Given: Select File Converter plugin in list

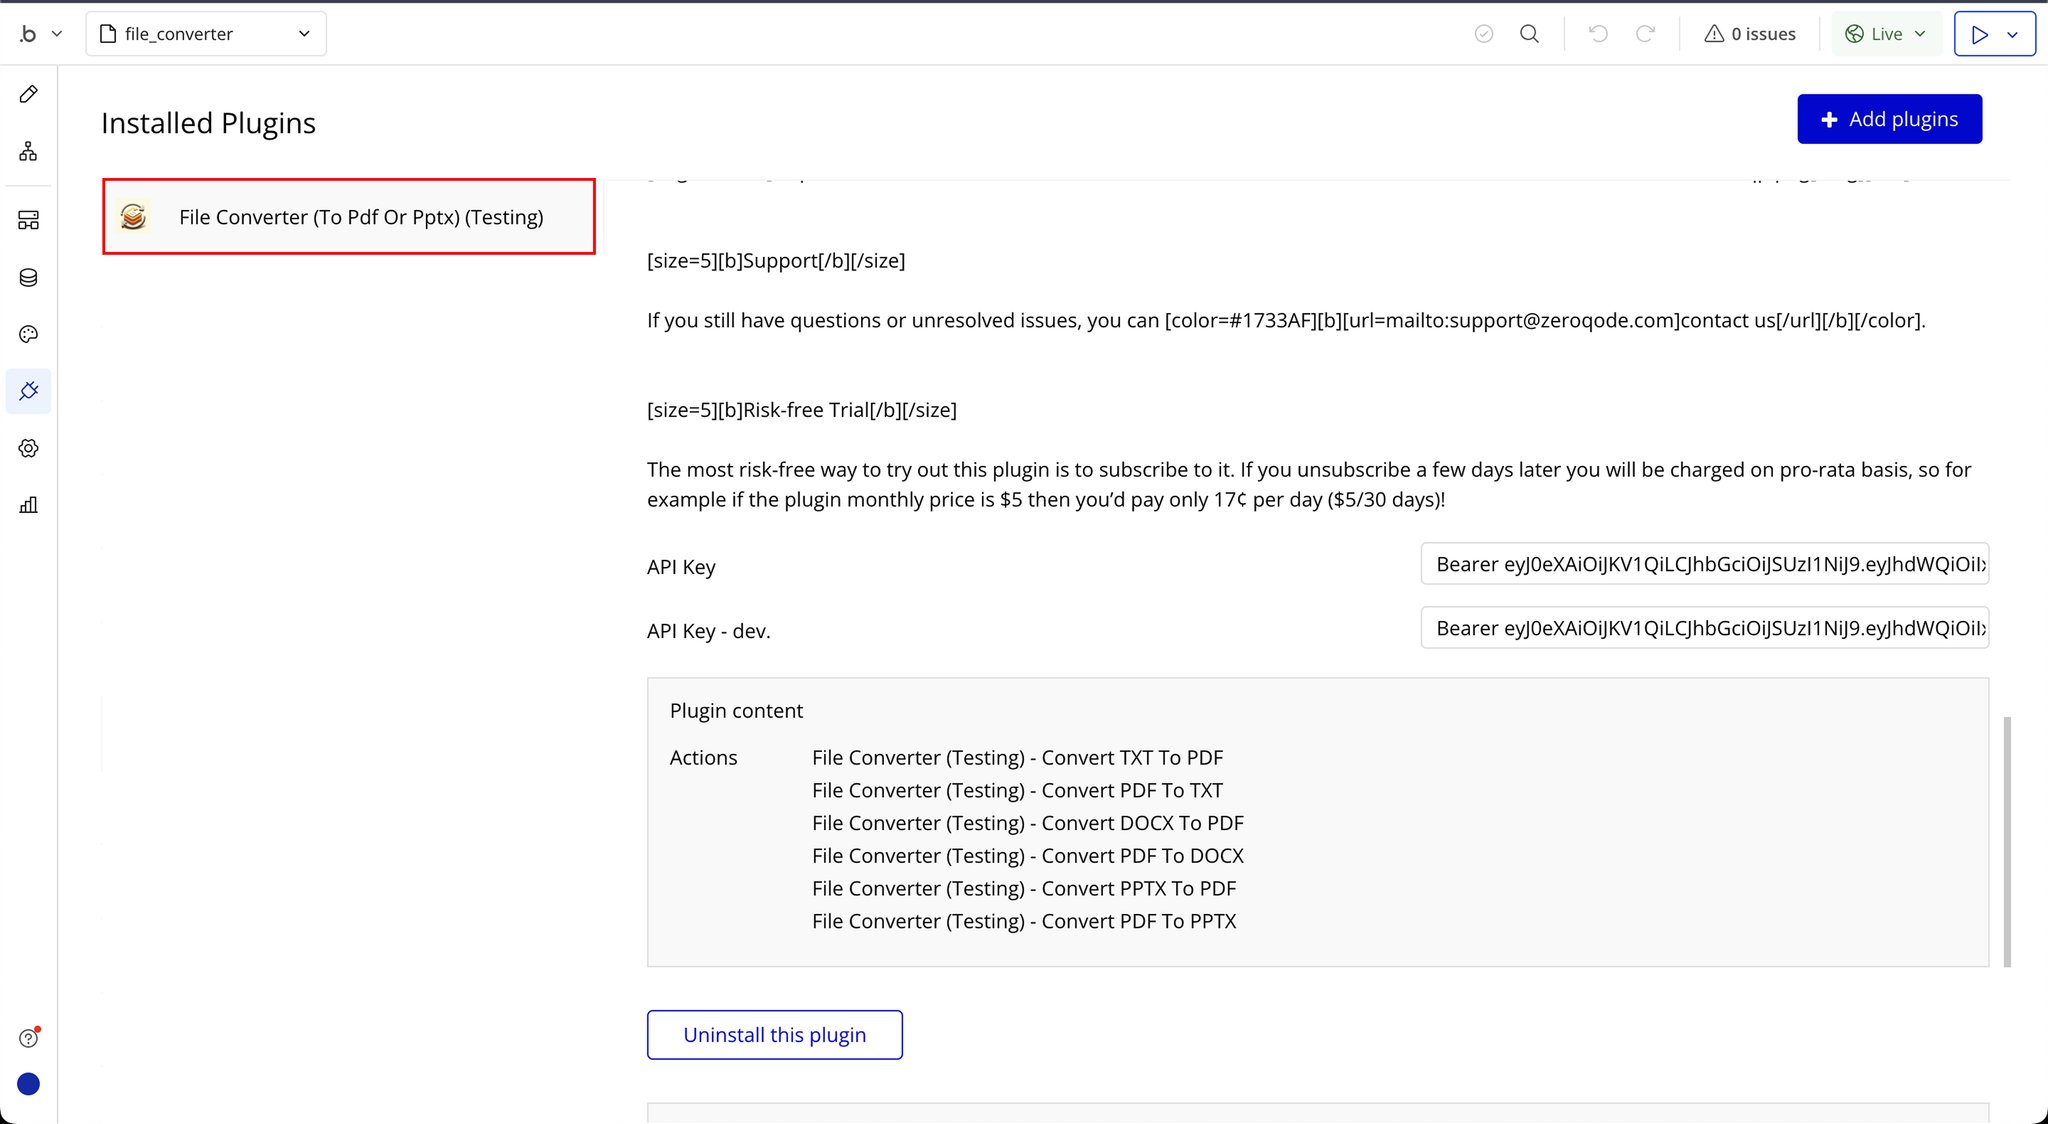Looking at the screenshot, I should [x=349, y=217].
